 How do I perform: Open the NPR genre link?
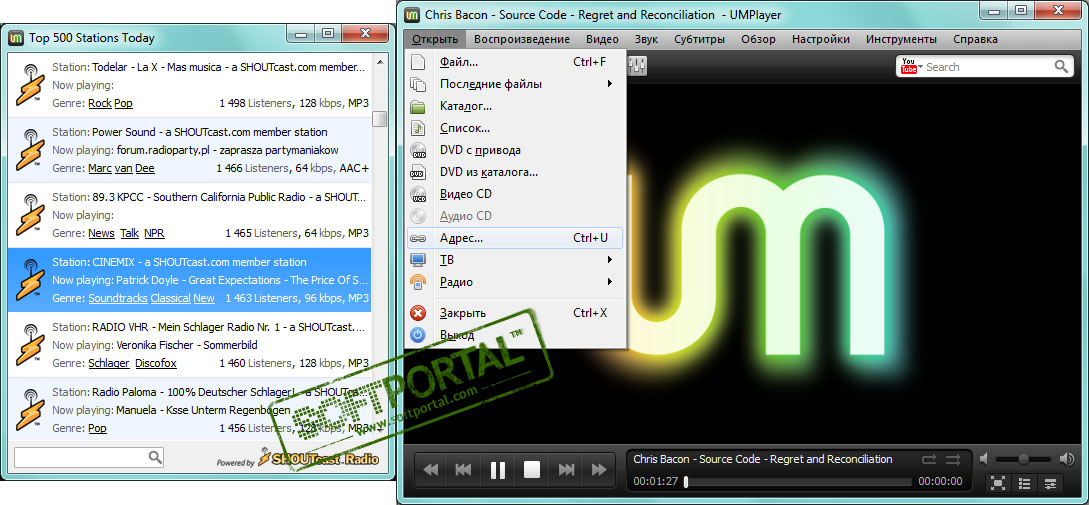pos(154,233)
